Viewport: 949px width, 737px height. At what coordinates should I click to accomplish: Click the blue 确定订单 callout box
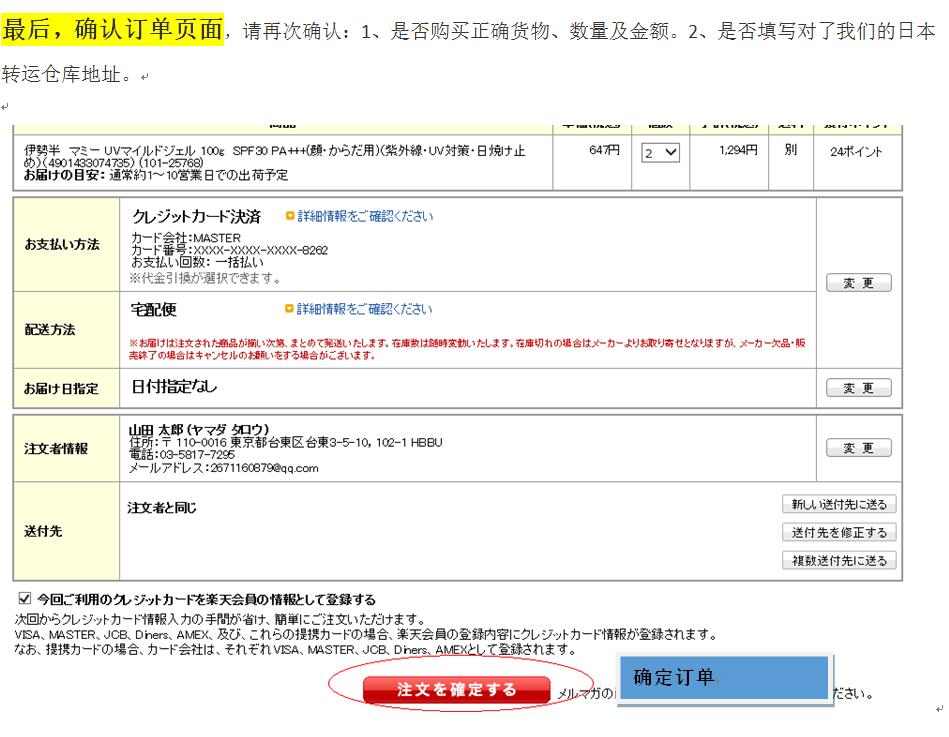click(x=725, y=680)
